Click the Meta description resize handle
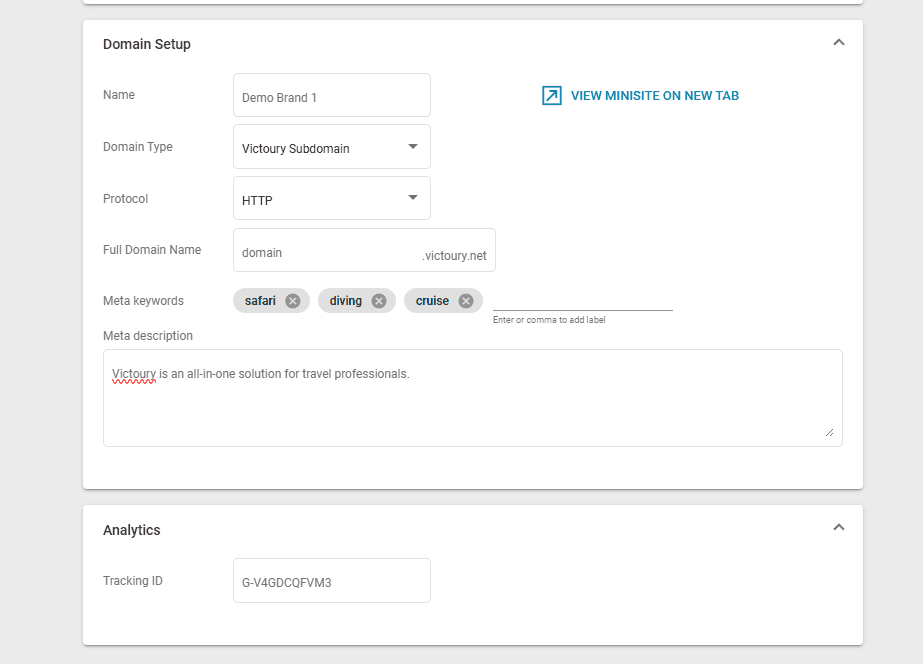The height and width of the screenshot is (664, 923). pyautogui.click(x=829, y=432)
